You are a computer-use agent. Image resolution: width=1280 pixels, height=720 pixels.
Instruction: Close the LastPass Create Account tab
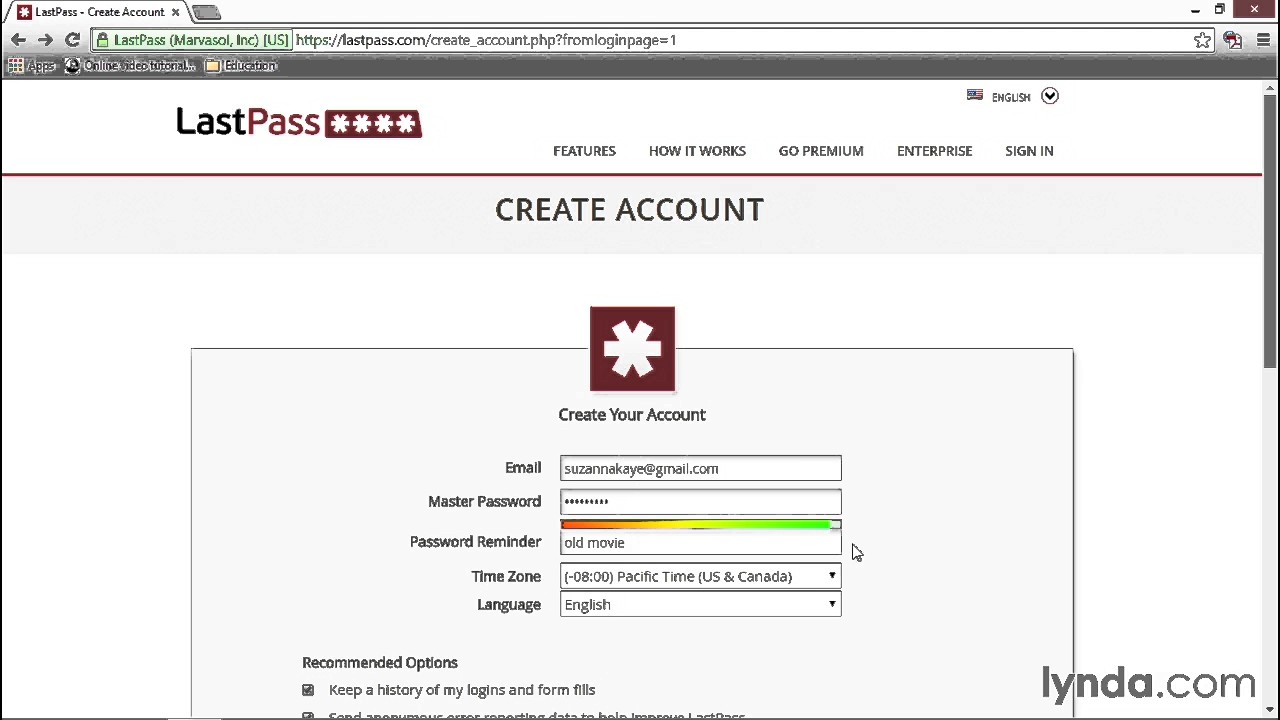tap(176, 12)
